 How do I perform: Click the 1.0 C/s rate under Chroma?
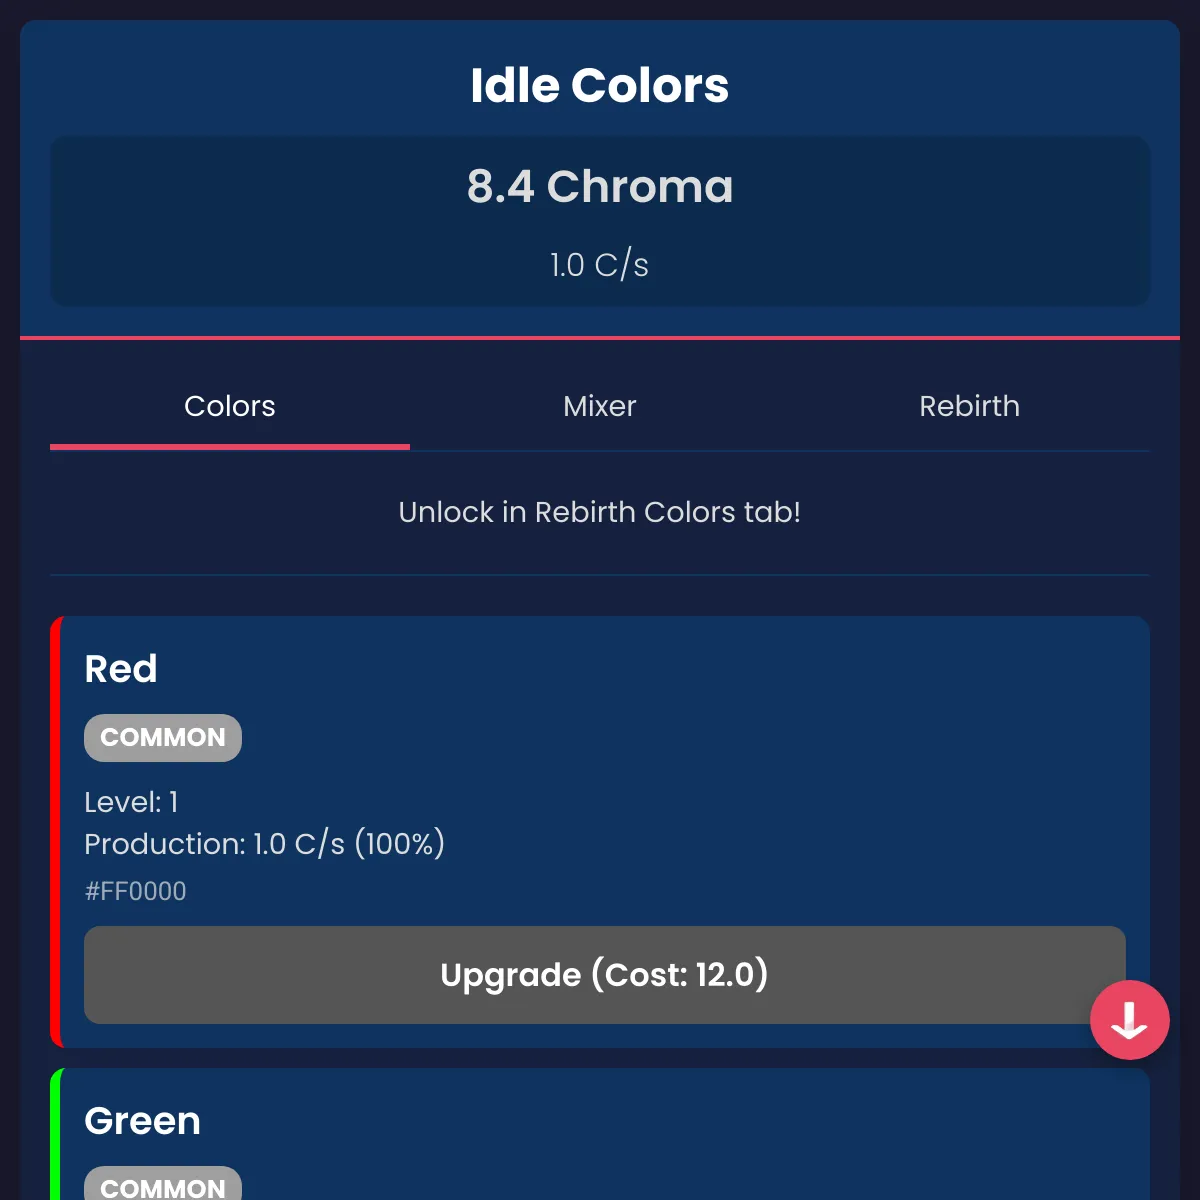(600, 265)
